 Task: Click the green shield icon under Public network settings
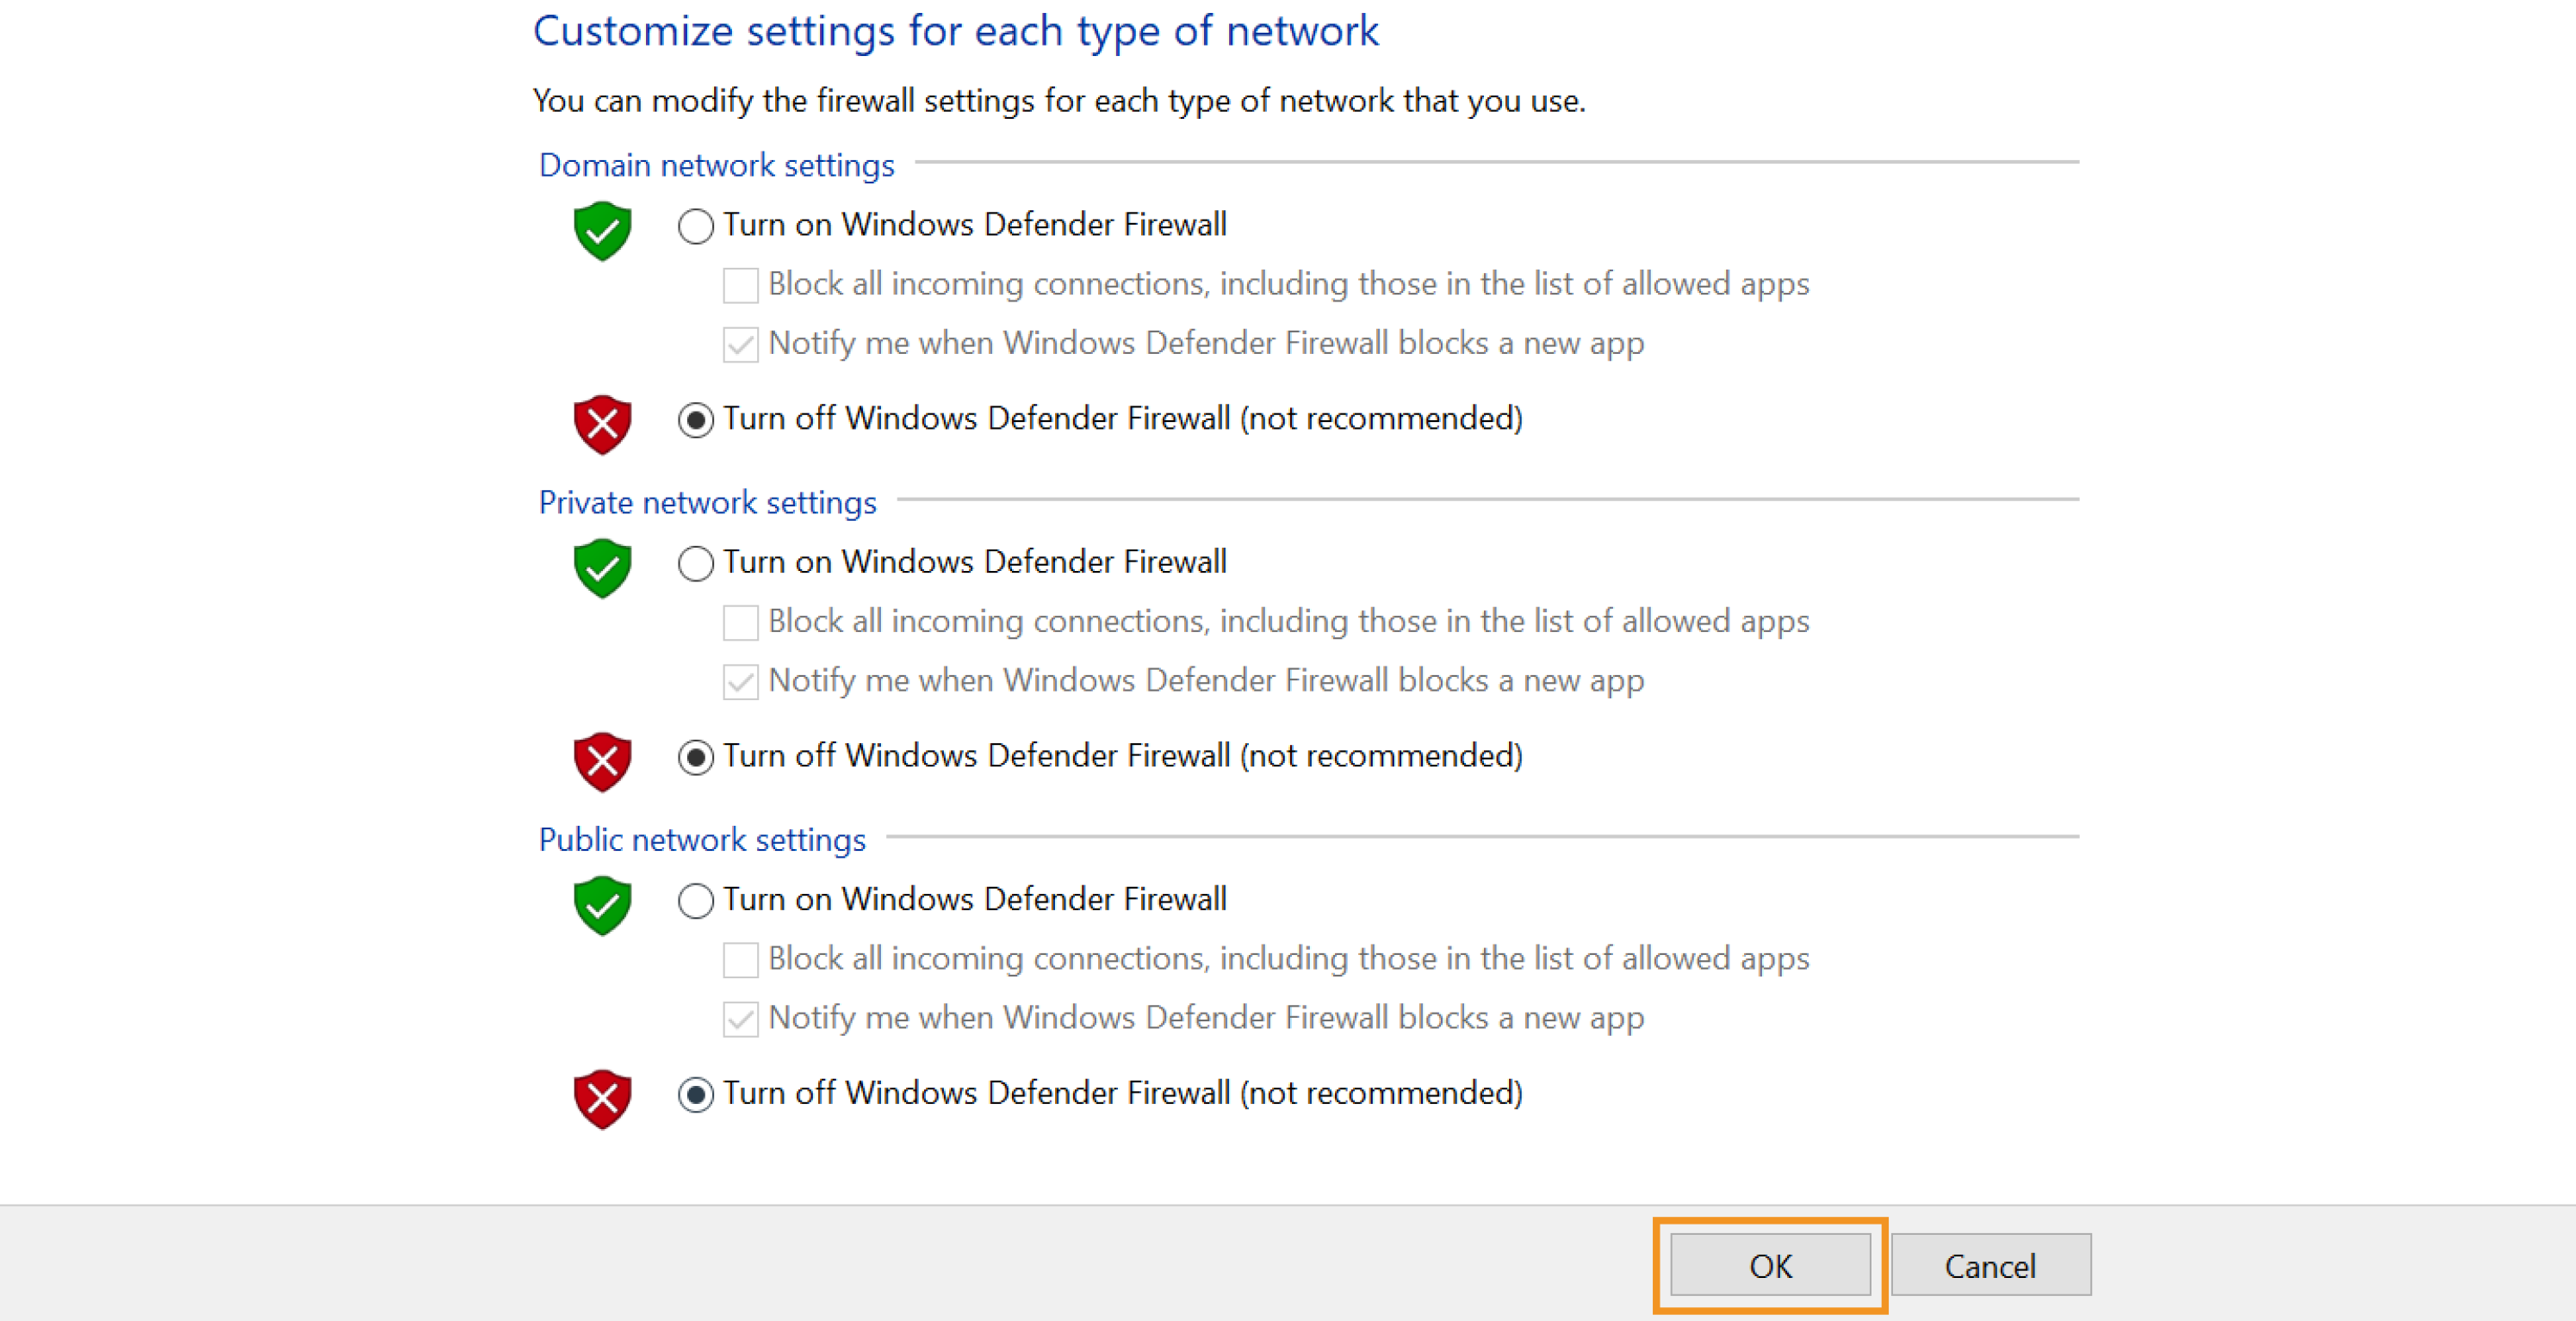click(x=601, y=906)
